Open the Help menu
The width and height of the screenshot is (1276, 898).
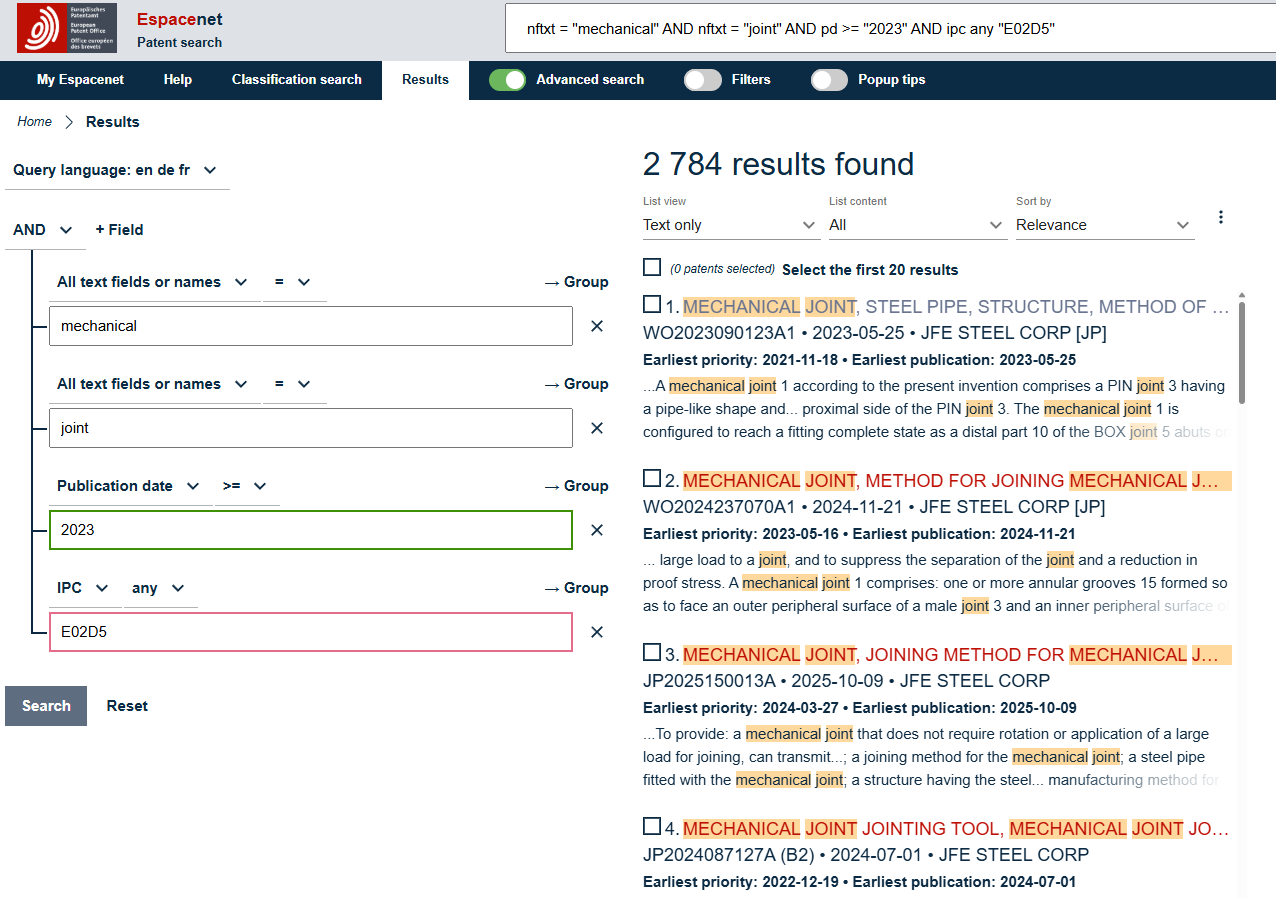click(x=177, y=80)
